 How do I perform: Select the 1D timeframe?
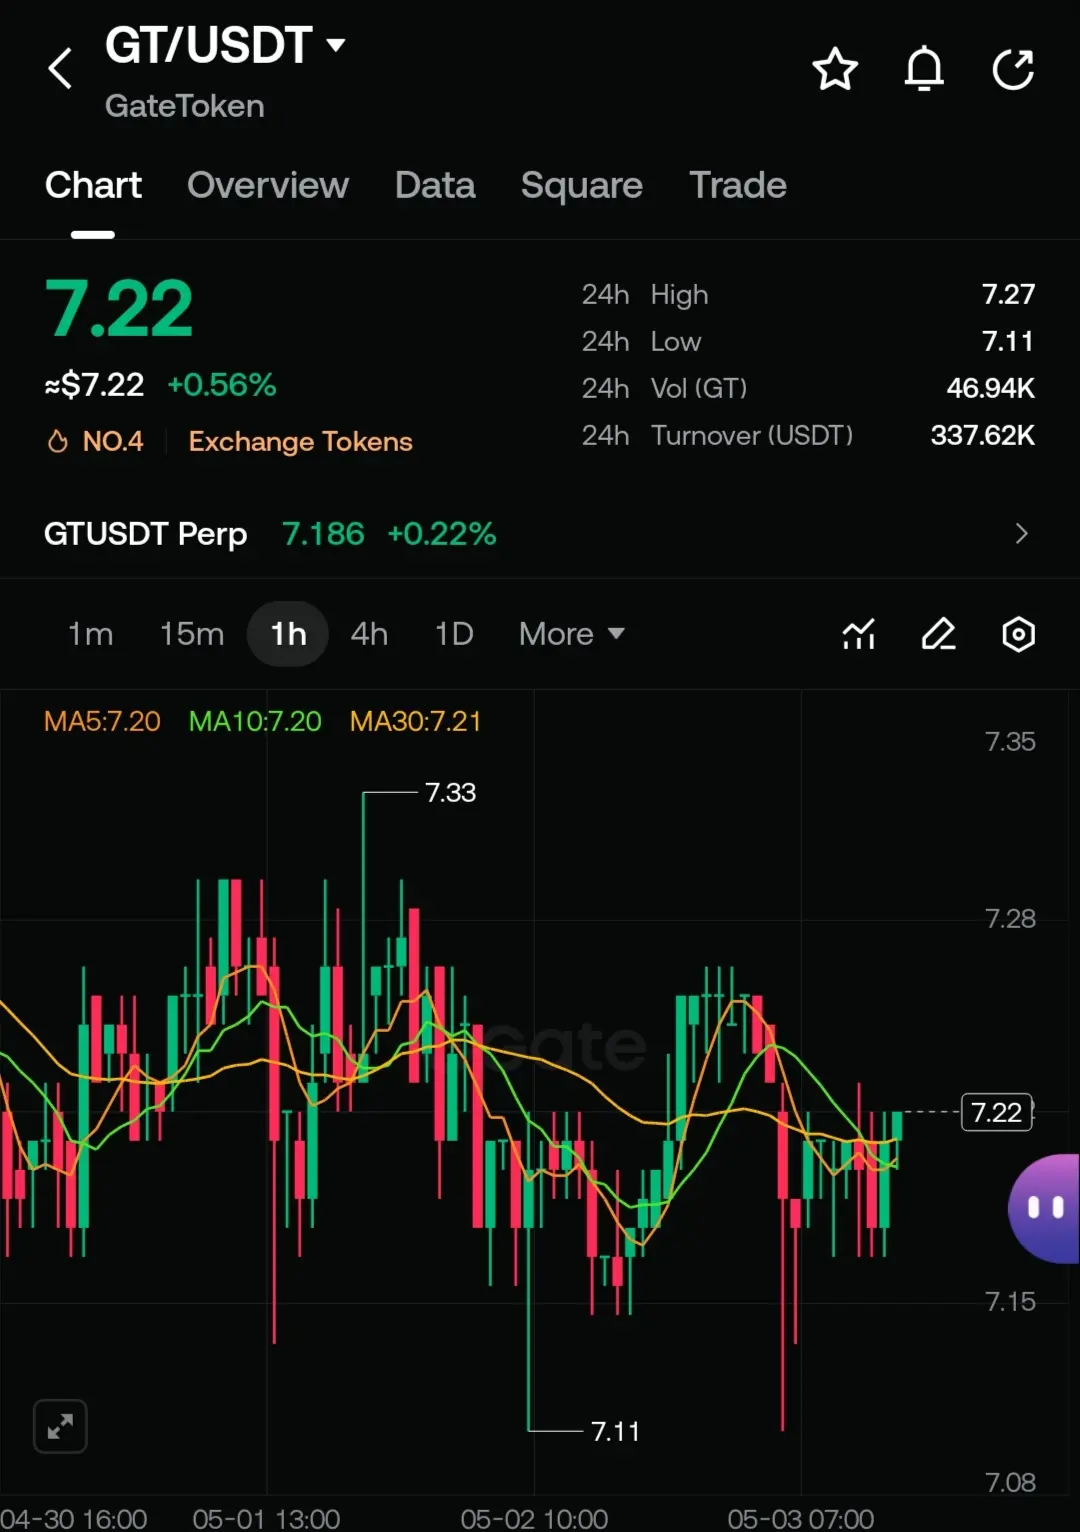pos(454,634)
